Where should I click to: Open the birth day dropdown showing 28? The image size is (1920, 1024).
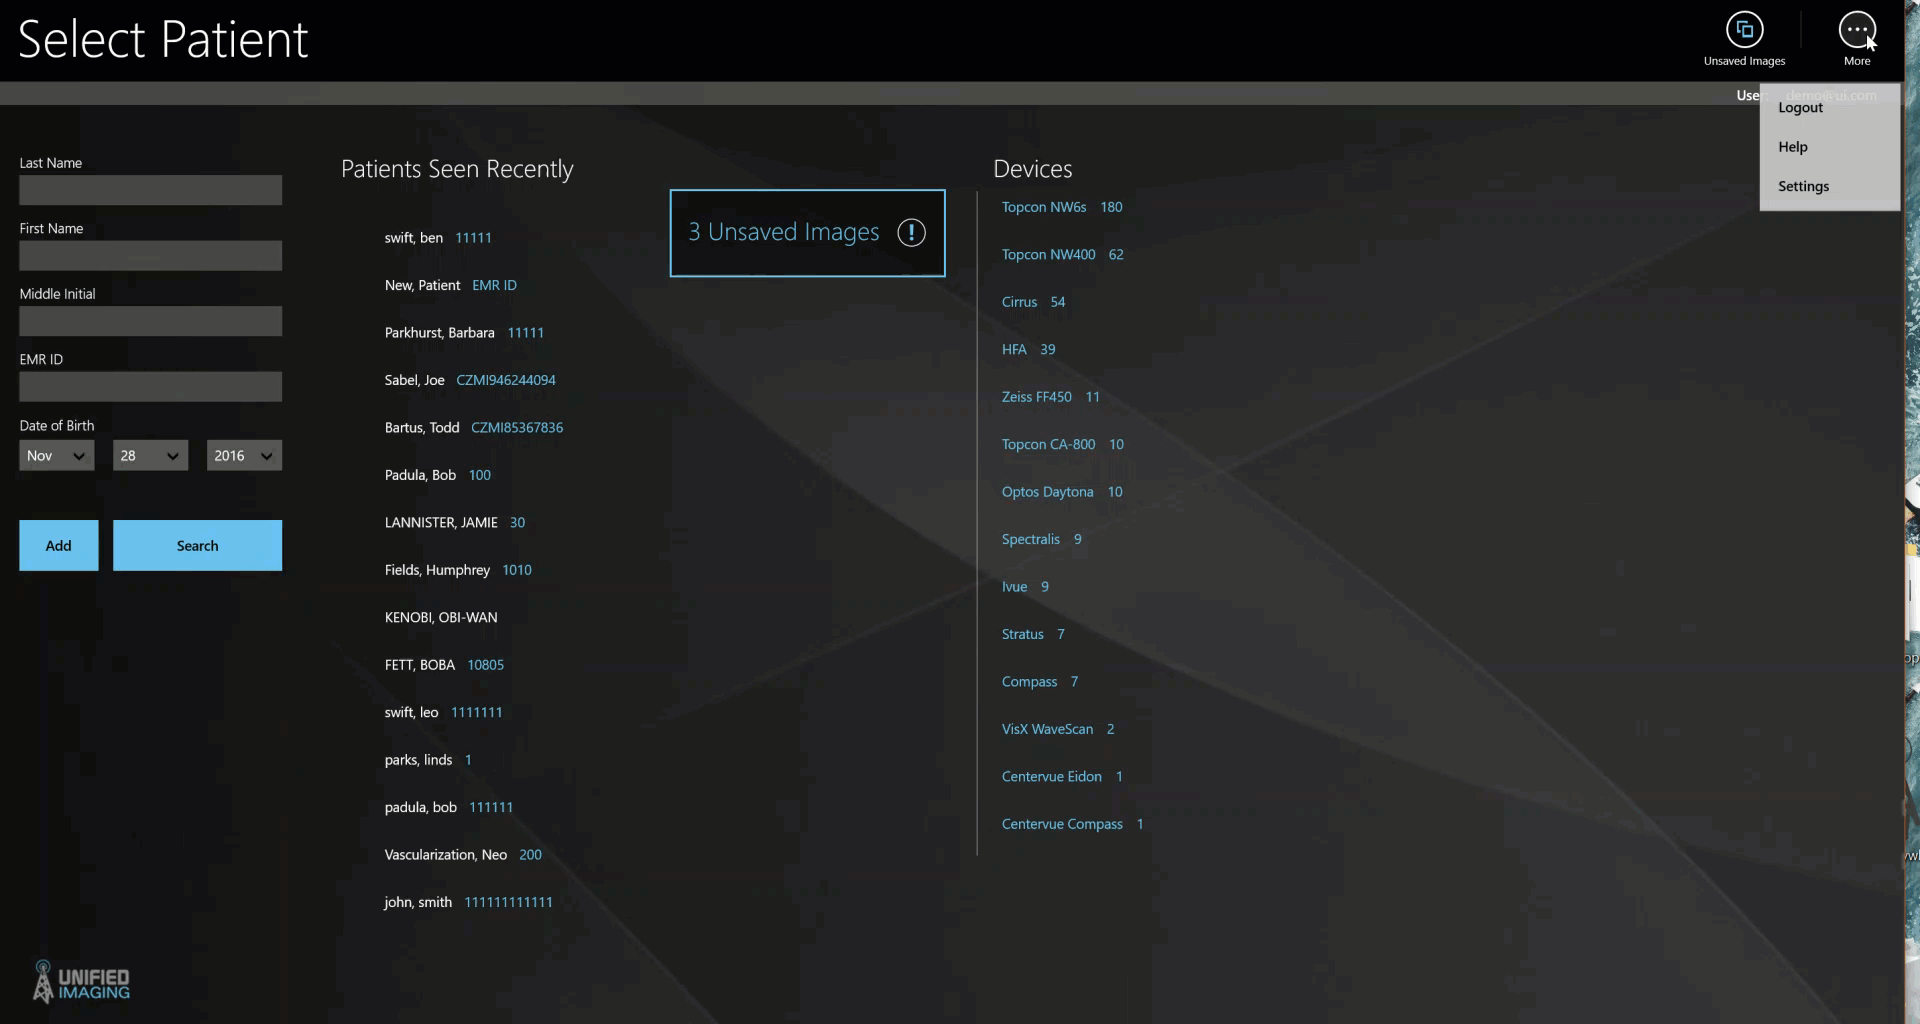[x=150, y=456]
